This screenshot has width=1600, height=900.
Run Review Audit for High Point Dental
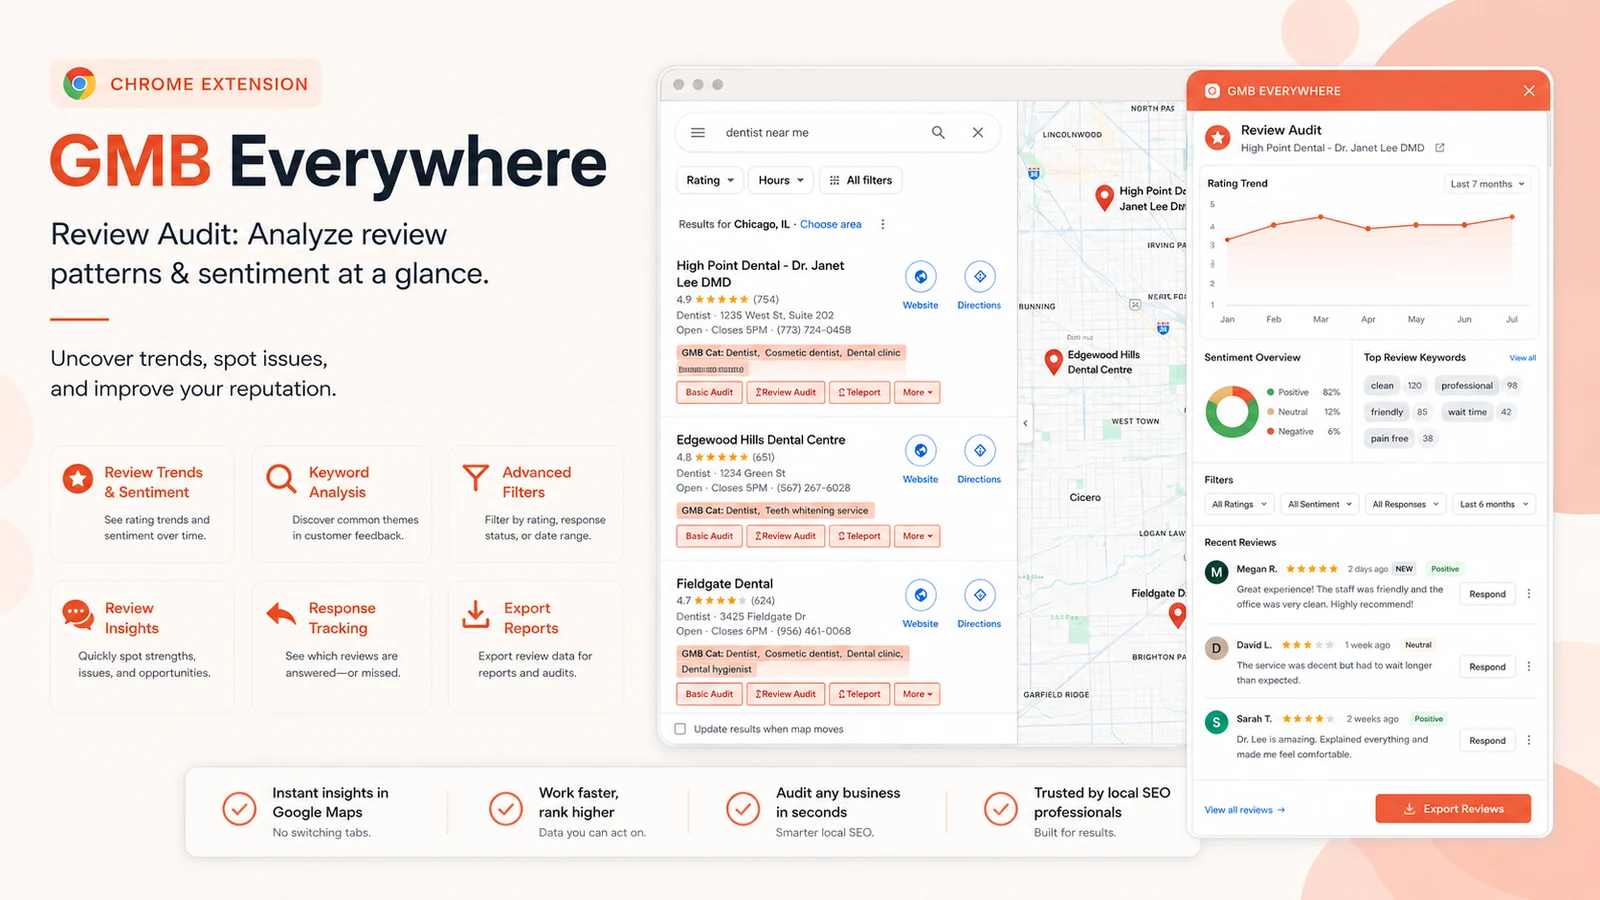786,393
